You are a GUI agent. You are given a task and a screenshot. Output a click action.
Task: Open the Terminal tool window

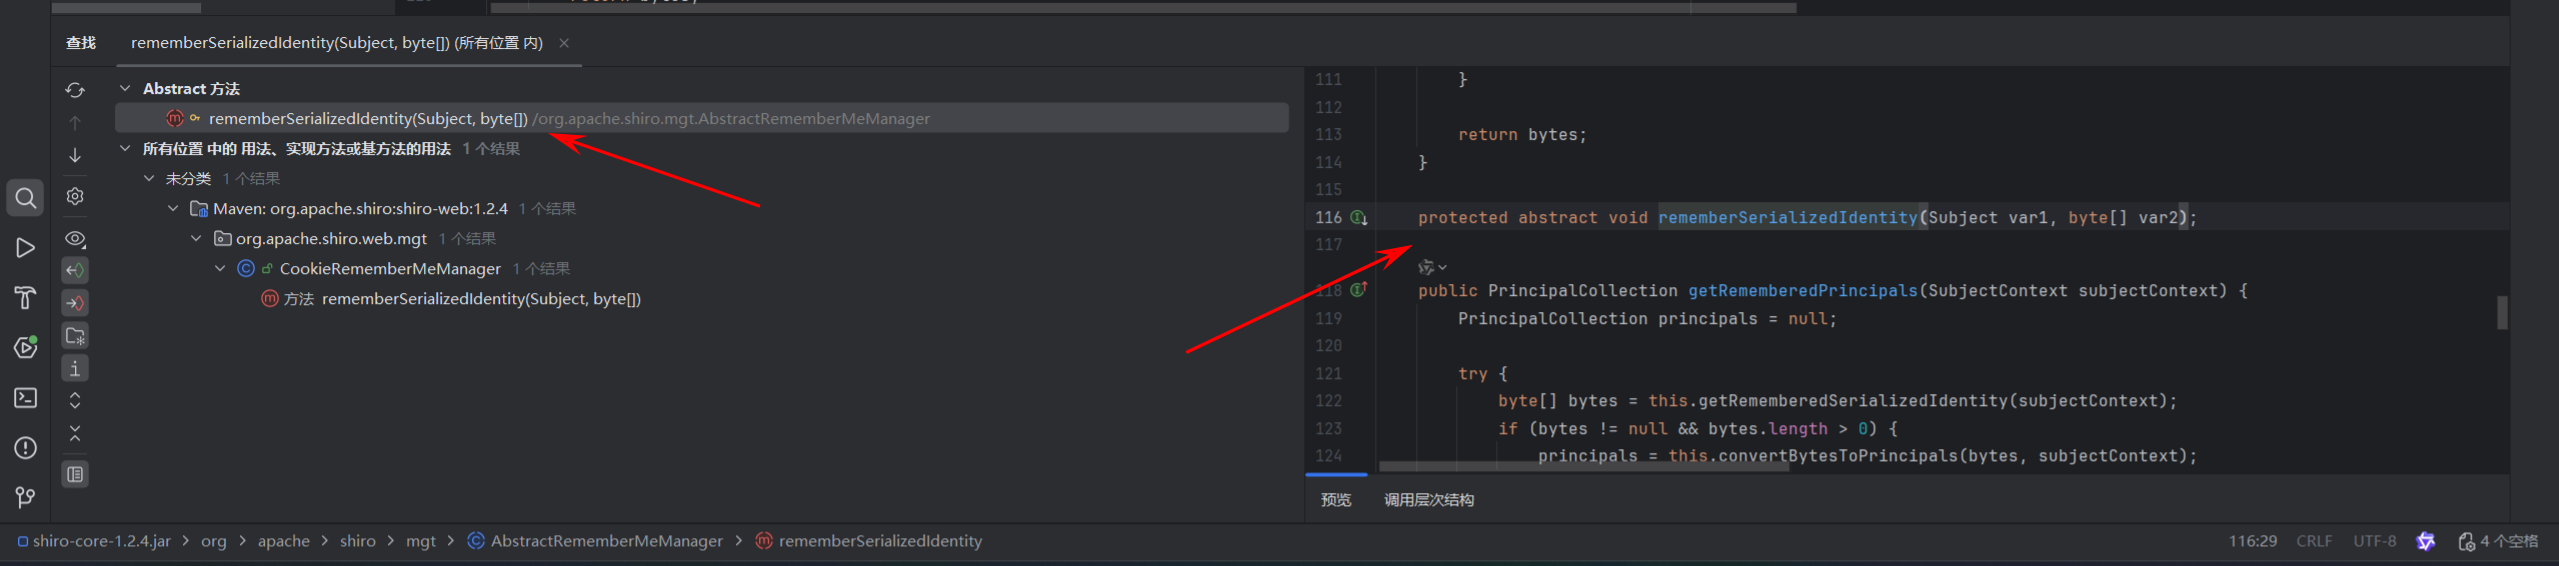[25, 398]
